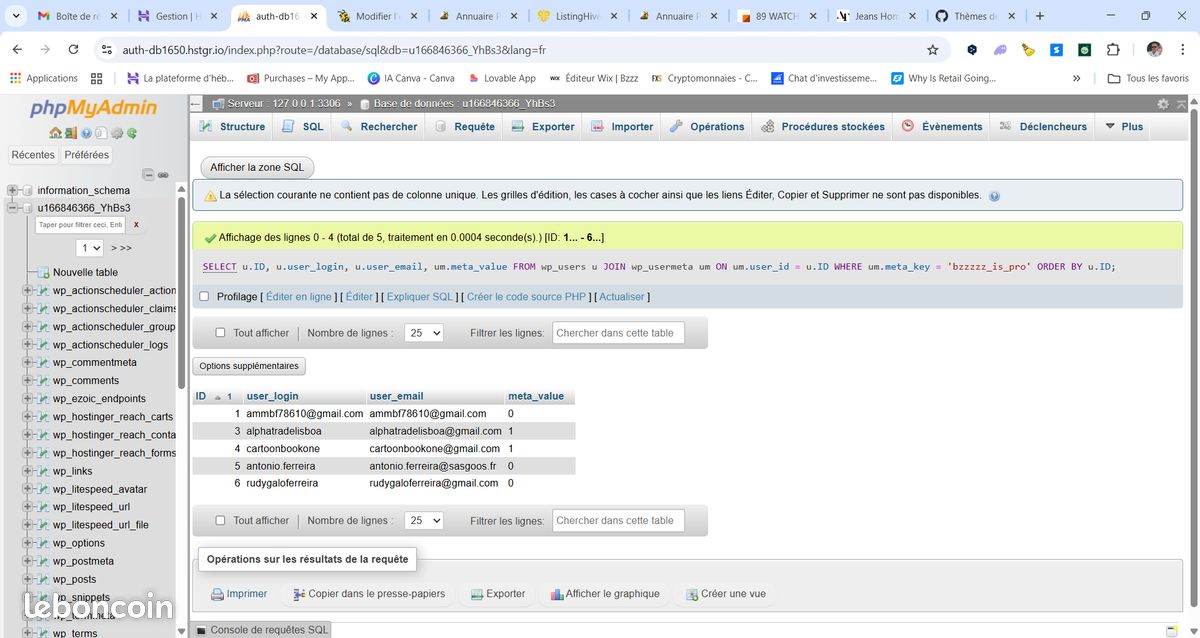This screenshot has height=638, width=1200.
Task: Open page settings gear at top right of phpMyAdmin
Action: click(1163, 103)
